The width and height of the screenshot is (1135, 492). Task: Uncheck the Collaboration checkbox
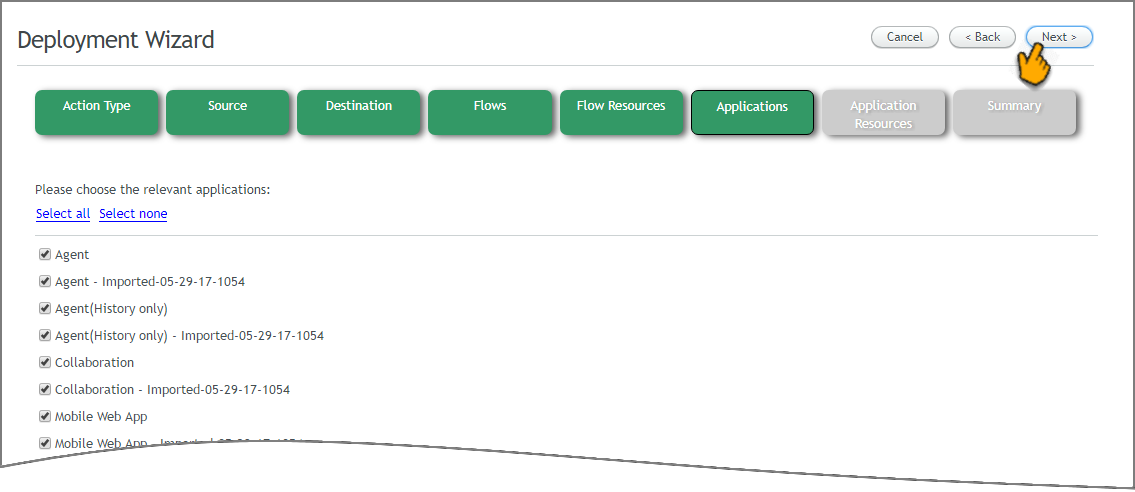45,362
